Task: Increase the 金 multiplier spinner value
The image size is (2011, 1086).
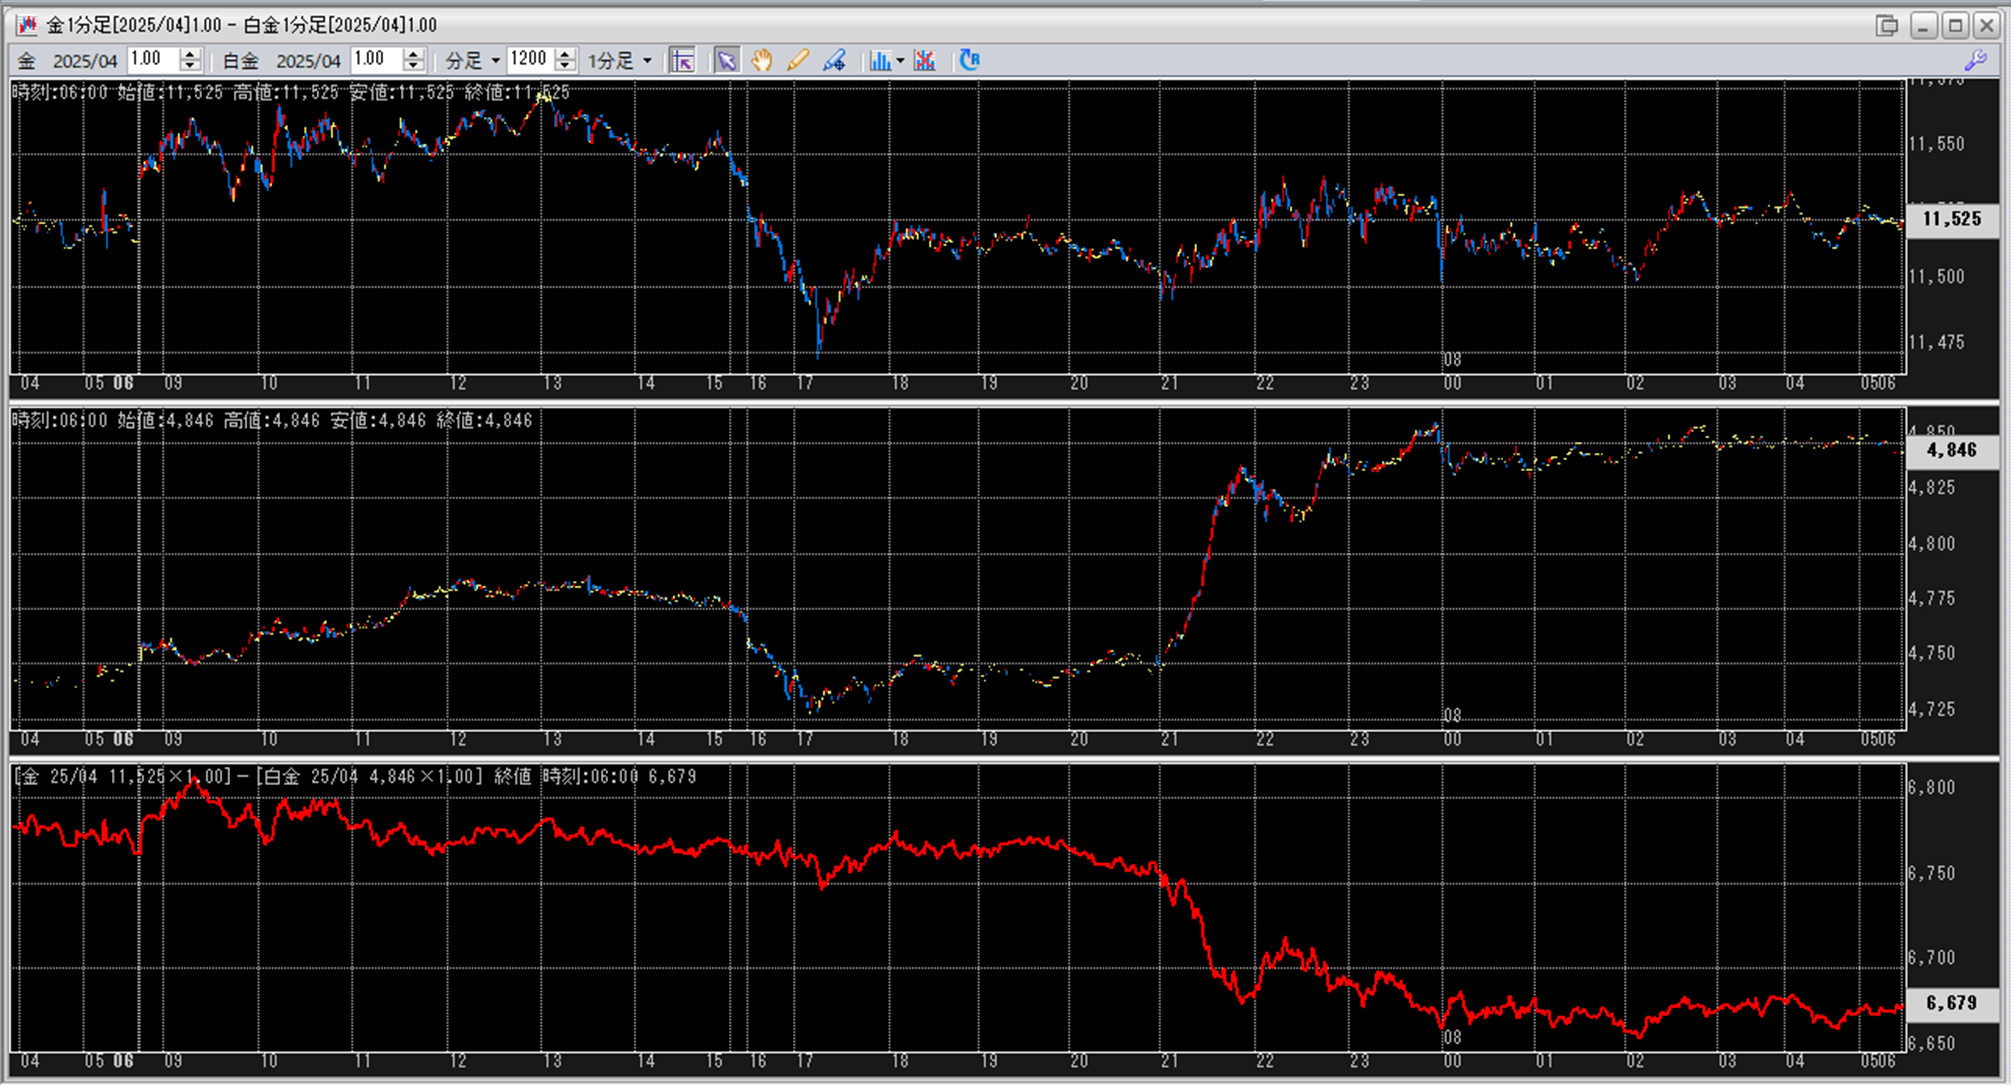Action: pos(190,54)
